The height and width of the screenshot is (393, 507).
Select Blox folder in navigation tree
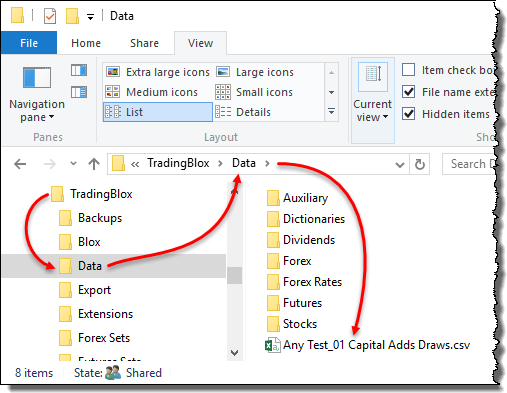pyautogui.click(x=80, y=242)
